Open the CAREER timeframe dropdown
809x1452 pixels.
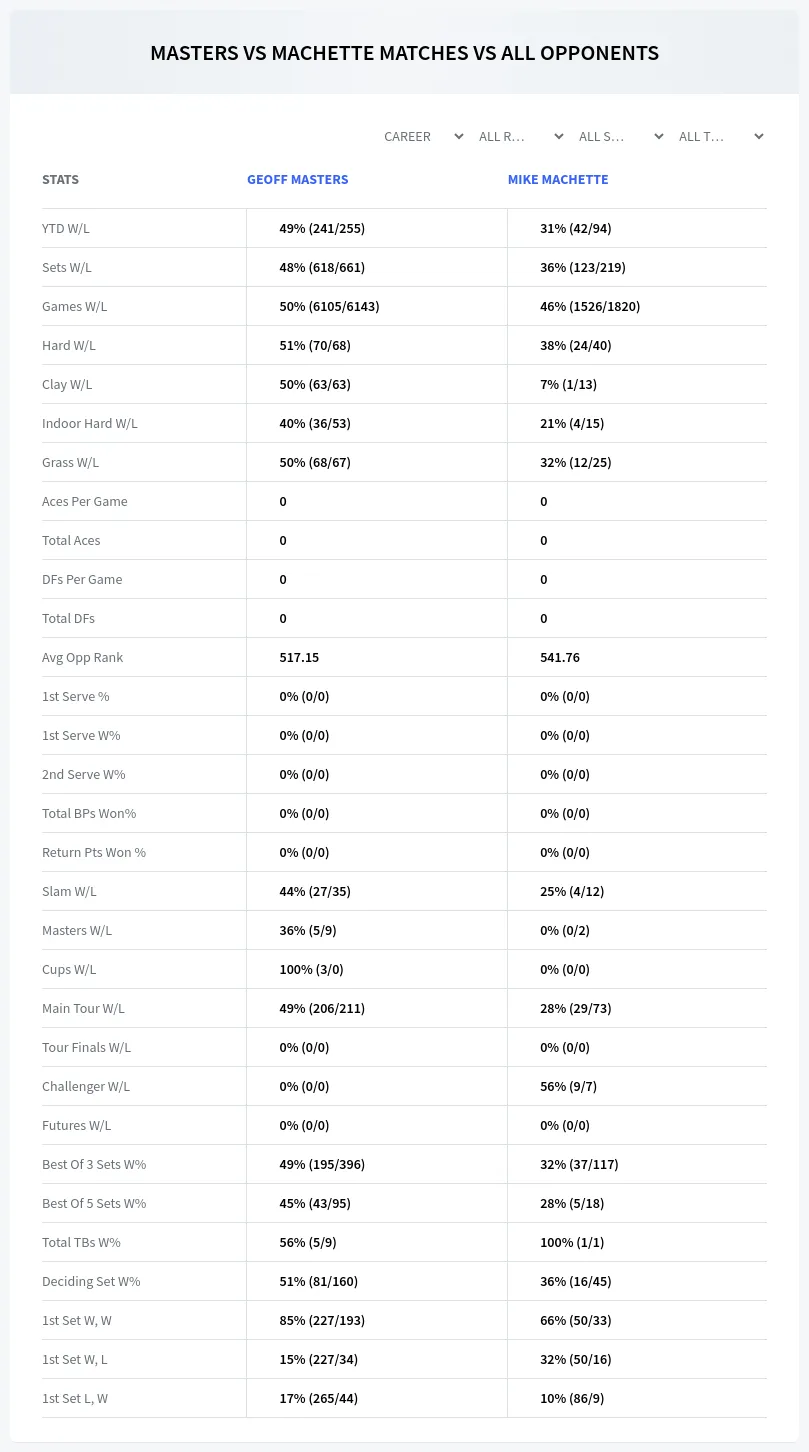(x=422, y=136)
